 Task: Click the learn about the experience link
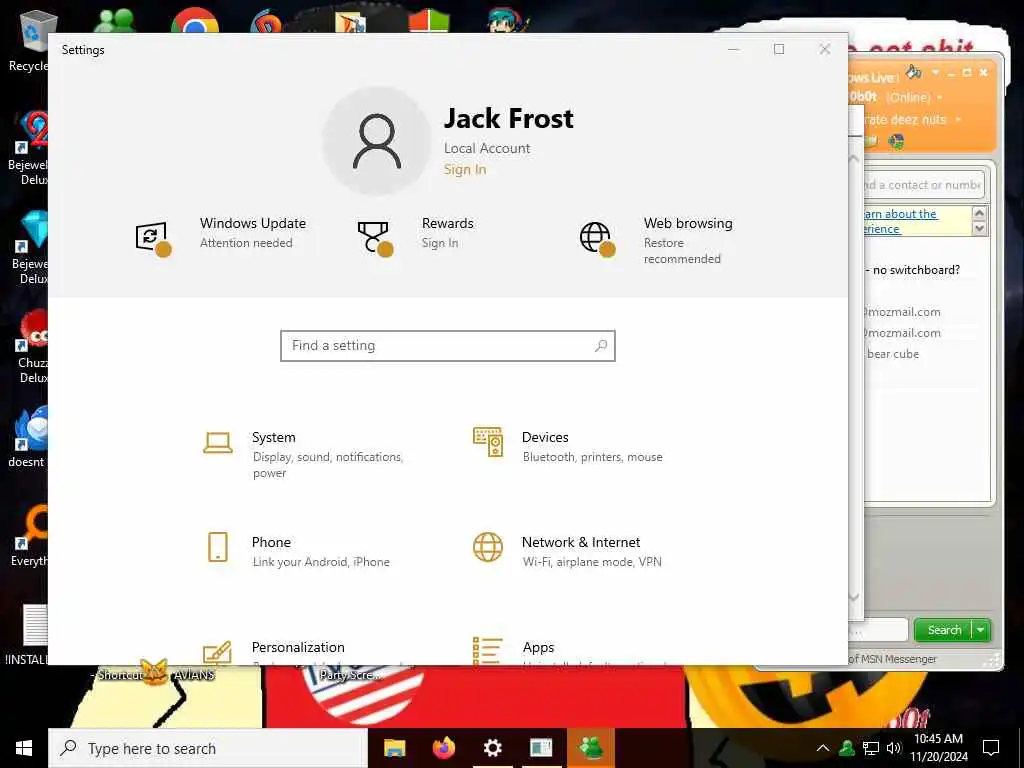point(900,221)
